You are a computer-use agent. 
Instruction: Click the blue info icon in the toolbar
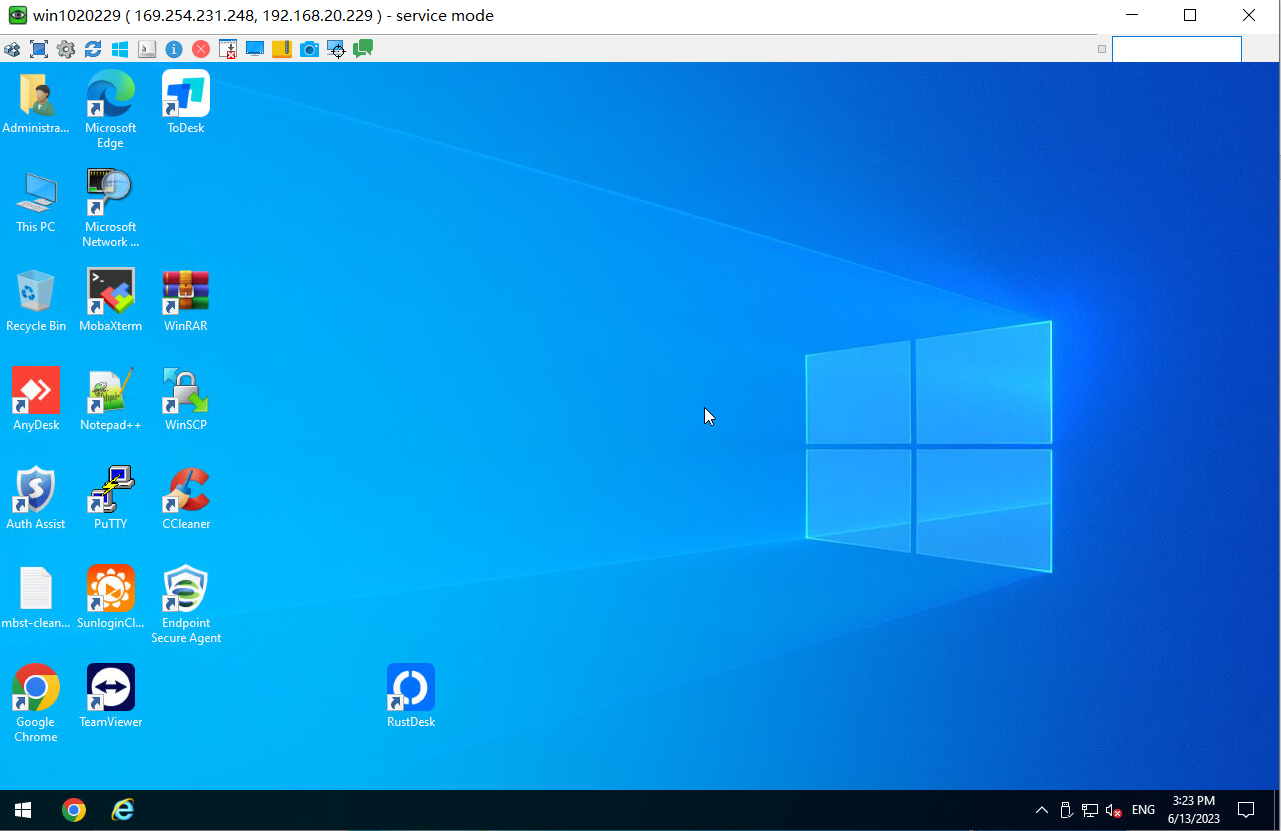174,49
